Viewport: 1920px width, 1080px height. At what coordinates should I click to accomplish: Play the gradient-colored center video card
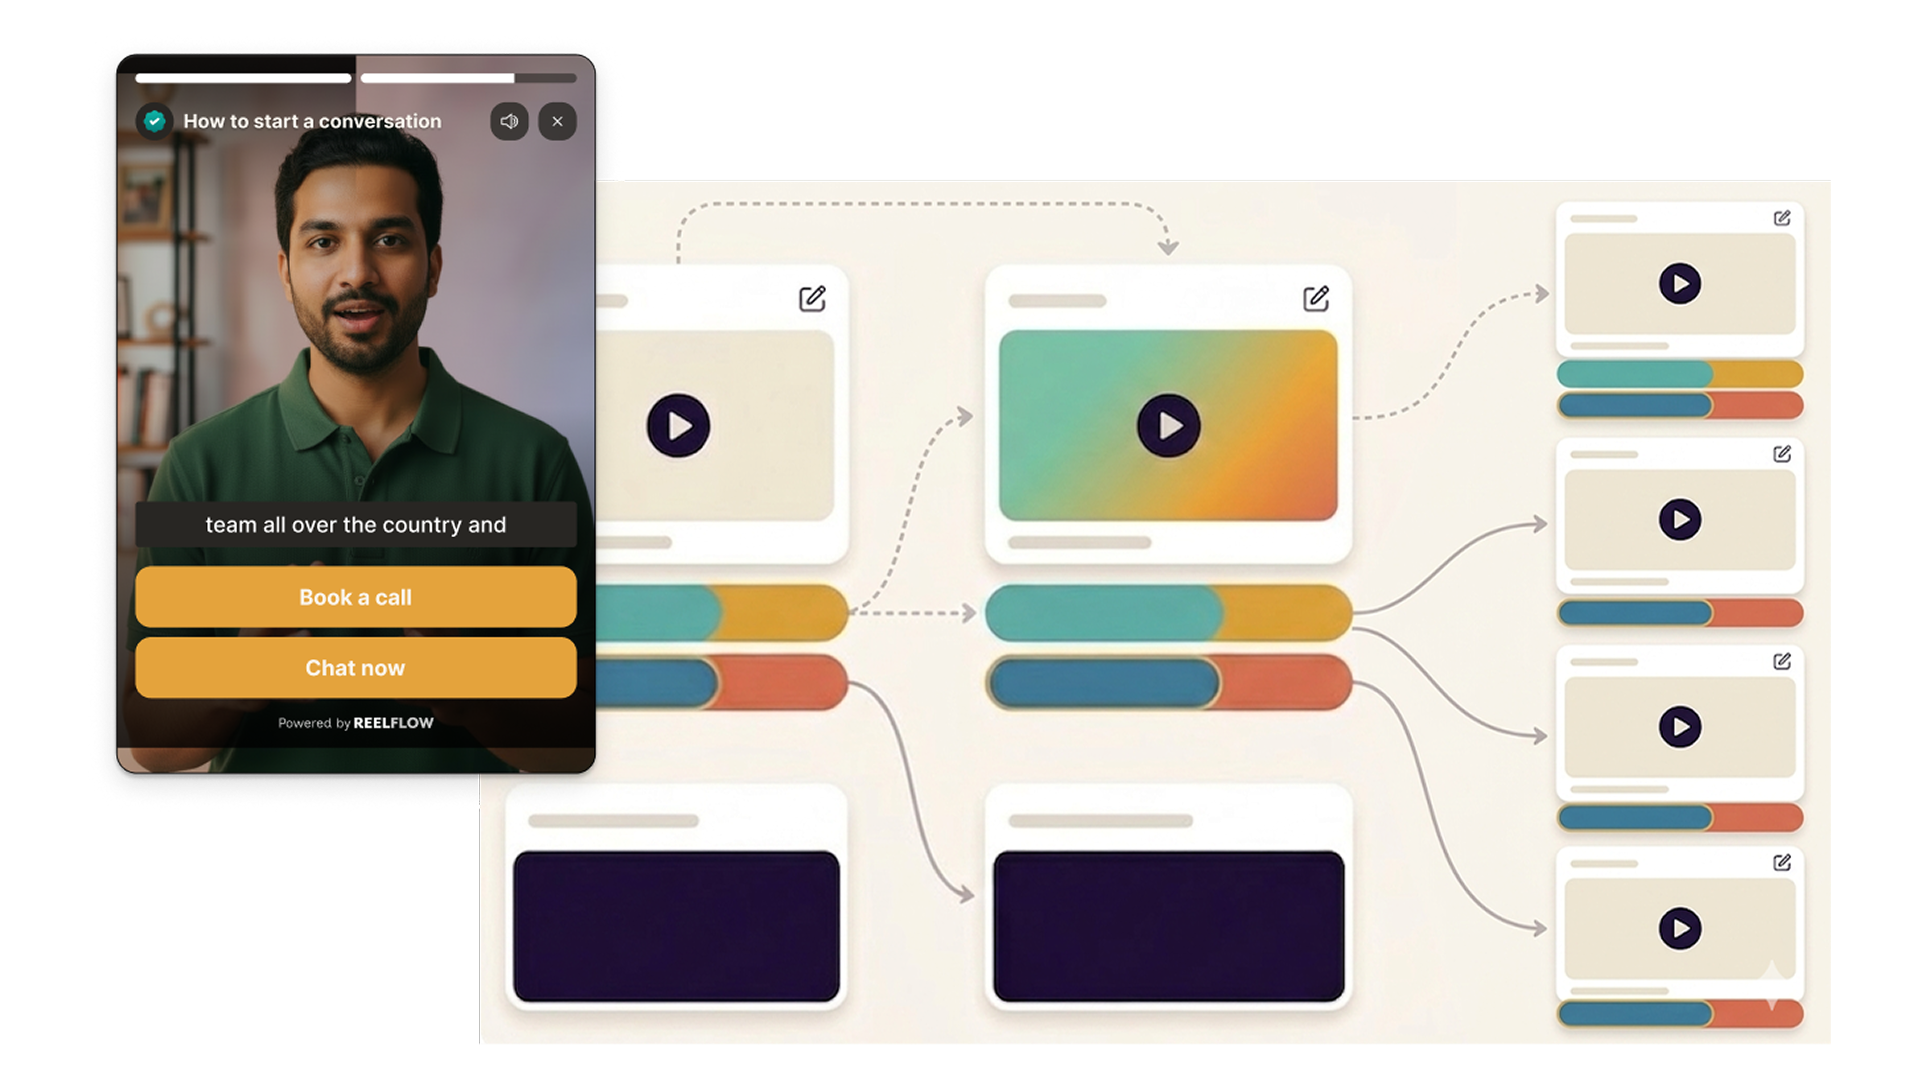pos(1168,426)
